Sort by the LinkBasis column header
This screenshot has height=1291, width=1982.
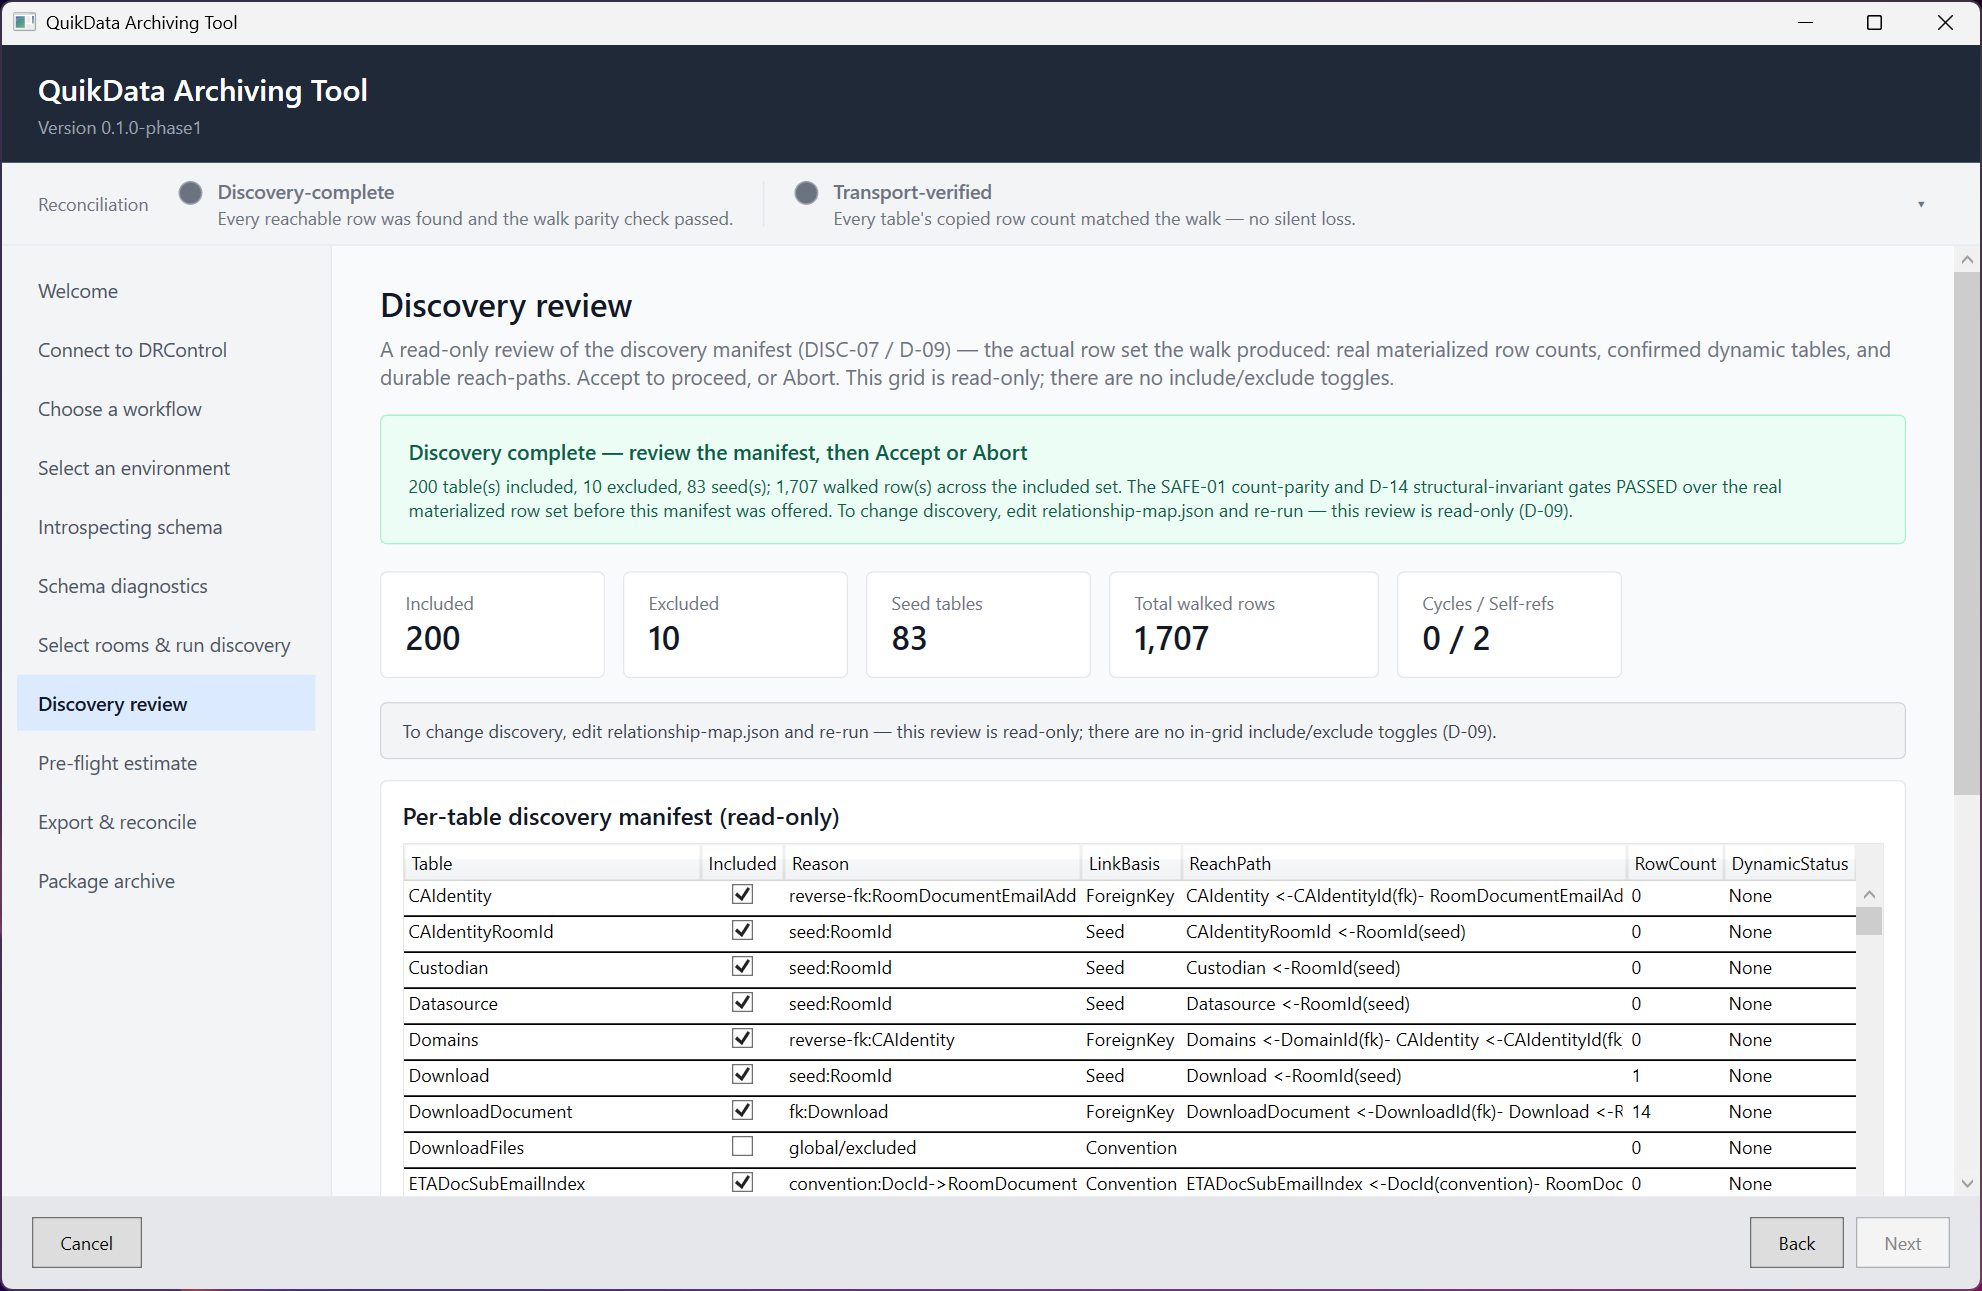tap(1131, 863)
